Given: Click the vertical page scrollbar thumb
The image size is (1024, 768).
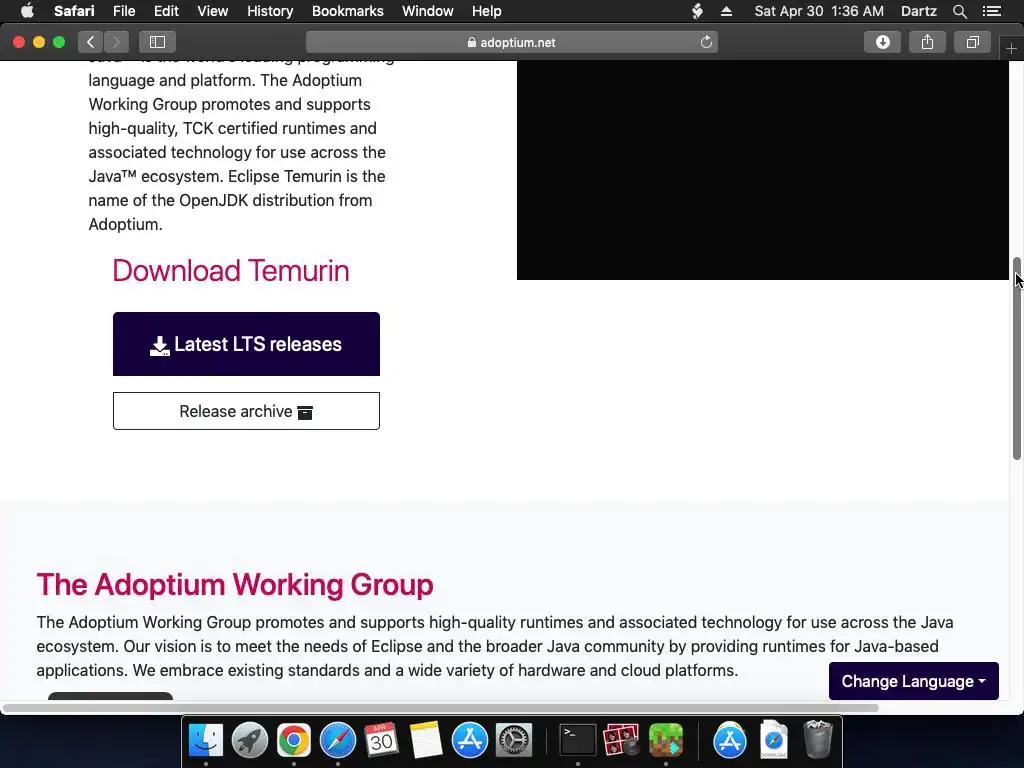Looking at the screenshot, I should 1017,359.
